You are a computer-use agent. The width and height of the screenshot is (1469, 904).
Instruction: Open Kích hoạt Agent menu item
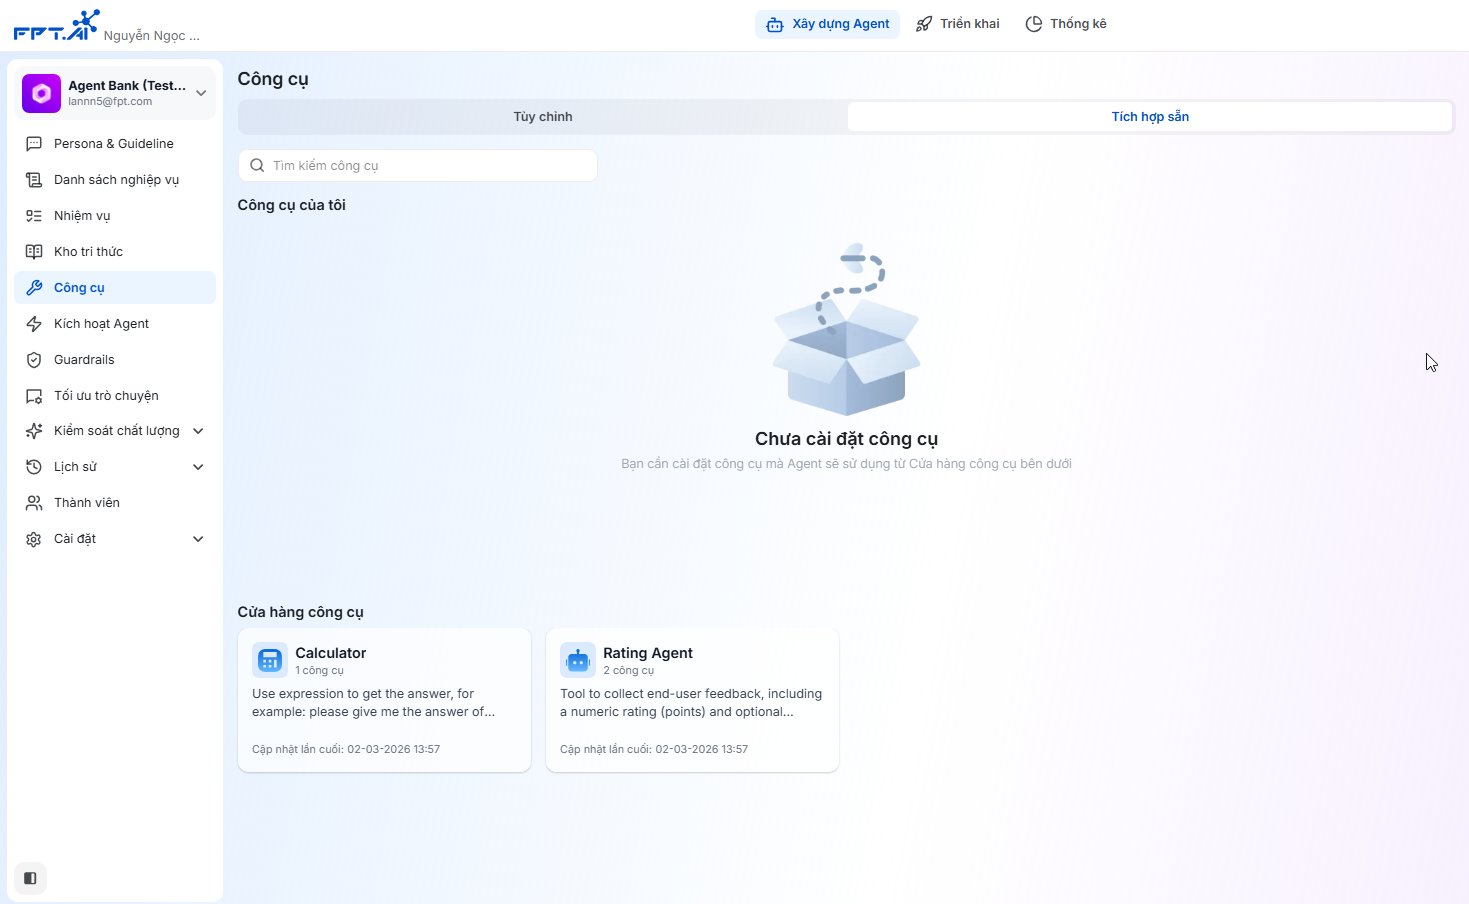pyautogui.click(x=115, y=324)
